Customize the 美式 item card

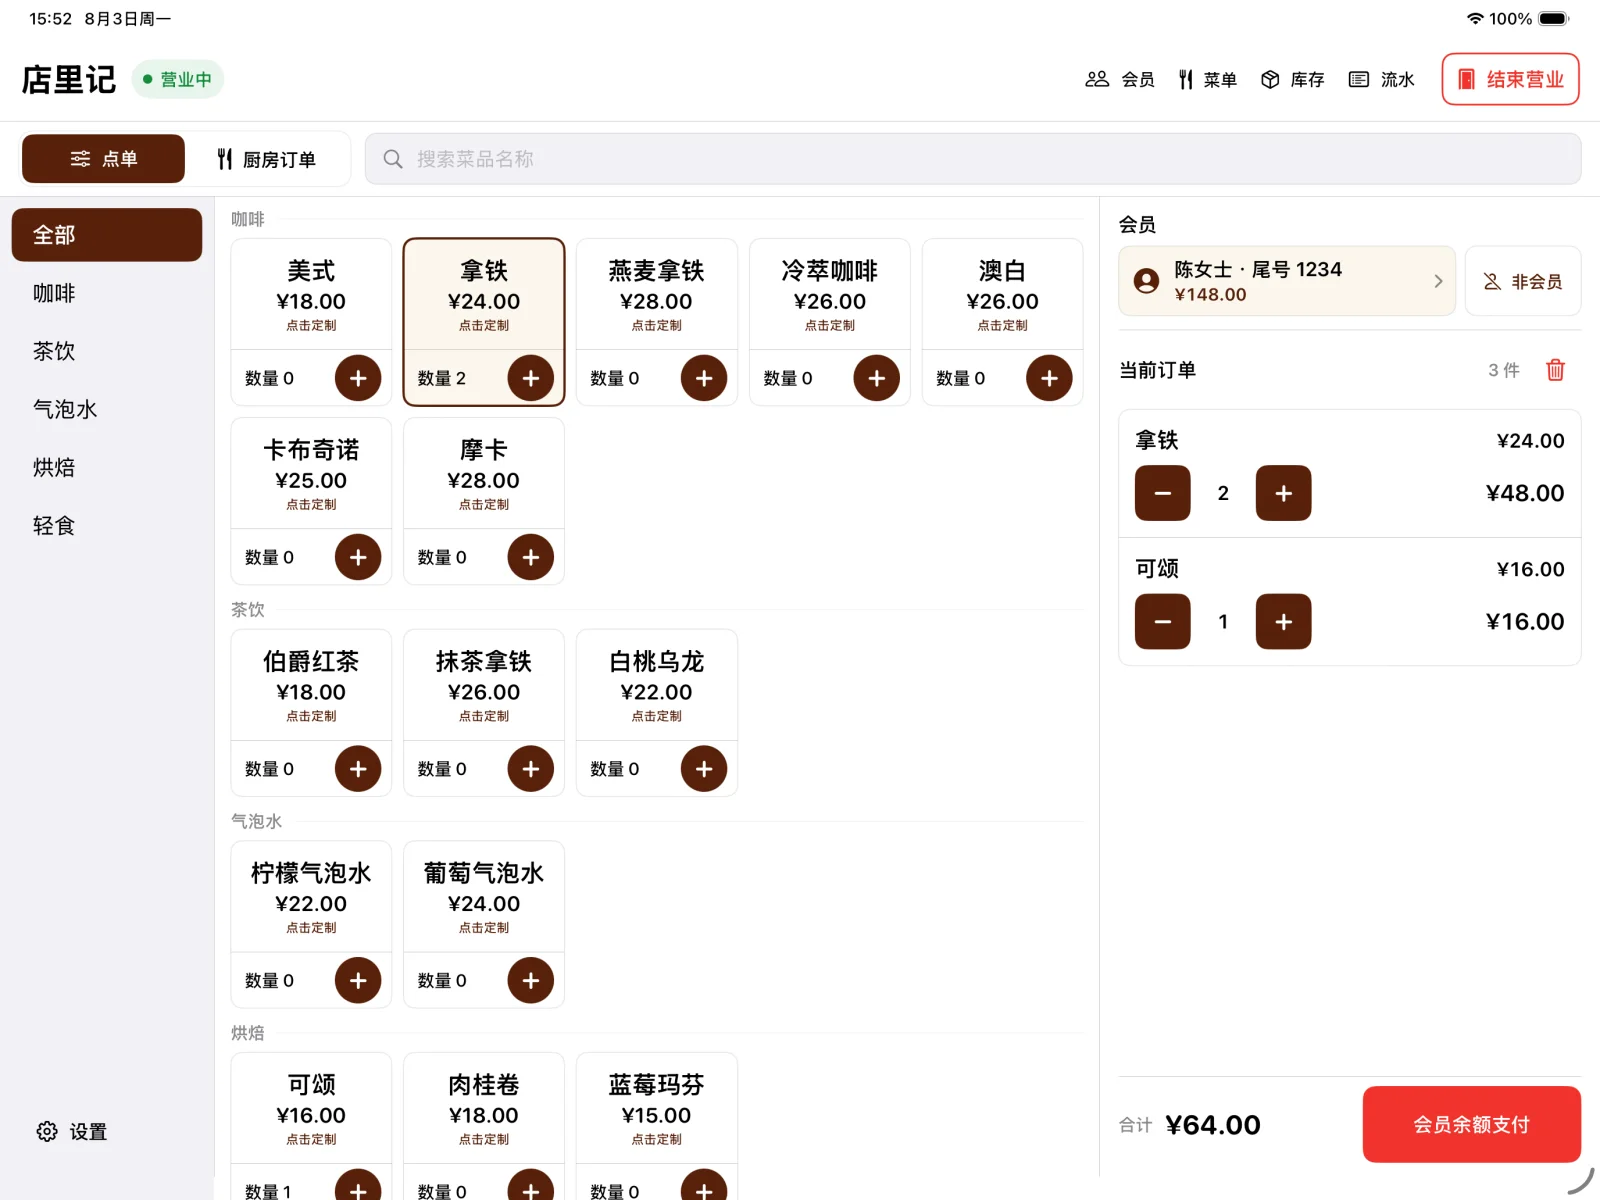point(311,295)
